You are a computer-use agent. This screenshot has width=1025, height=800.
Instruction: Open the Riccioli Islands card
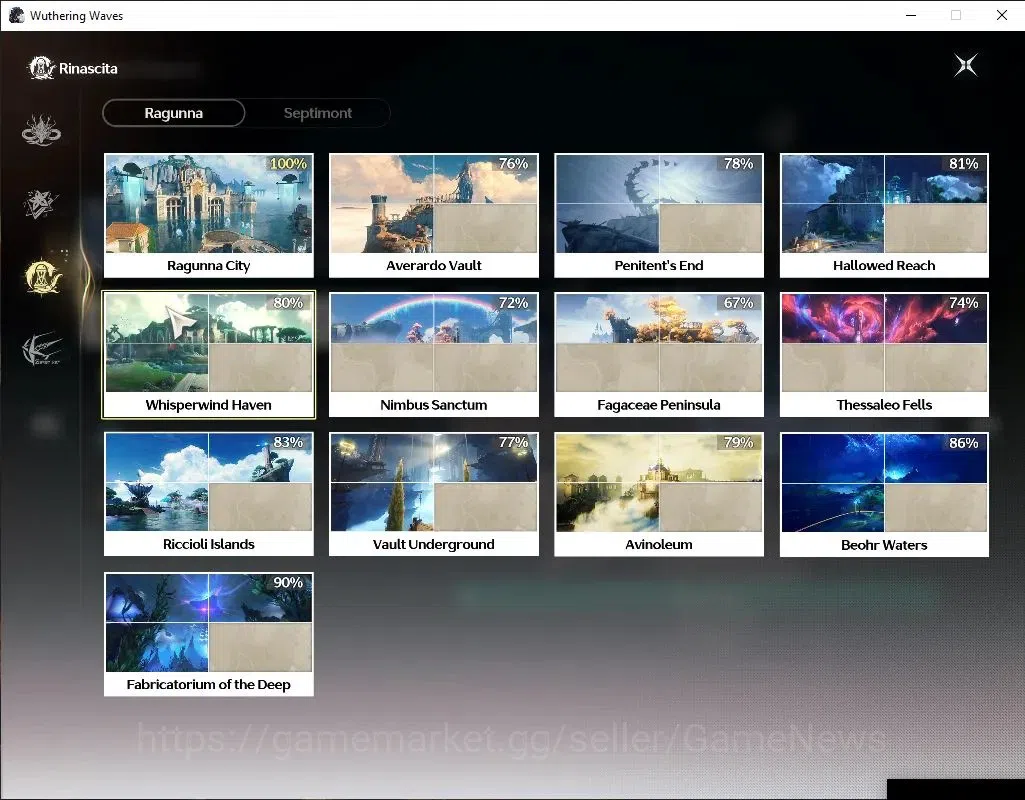pos(209,494)
